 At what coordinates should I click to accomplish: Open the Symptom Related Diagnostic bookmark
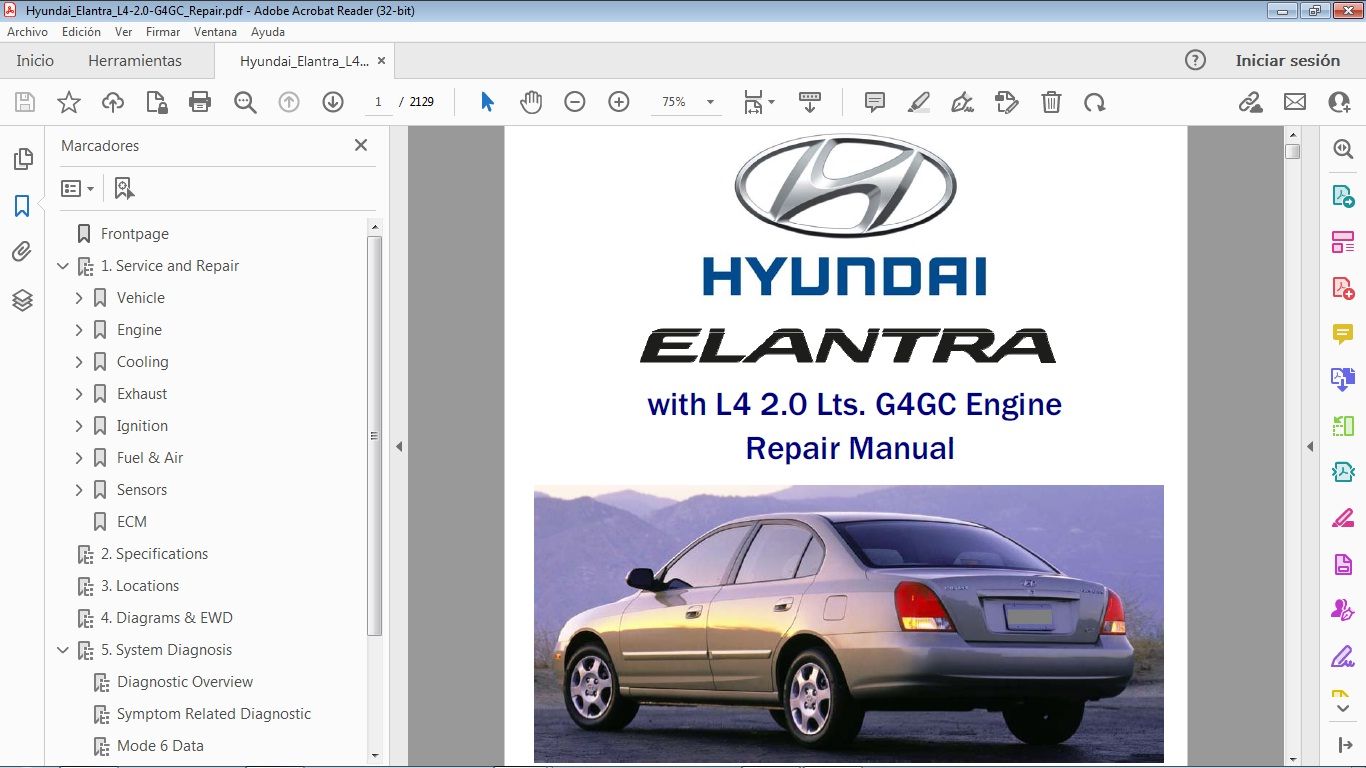pos(214,714)
